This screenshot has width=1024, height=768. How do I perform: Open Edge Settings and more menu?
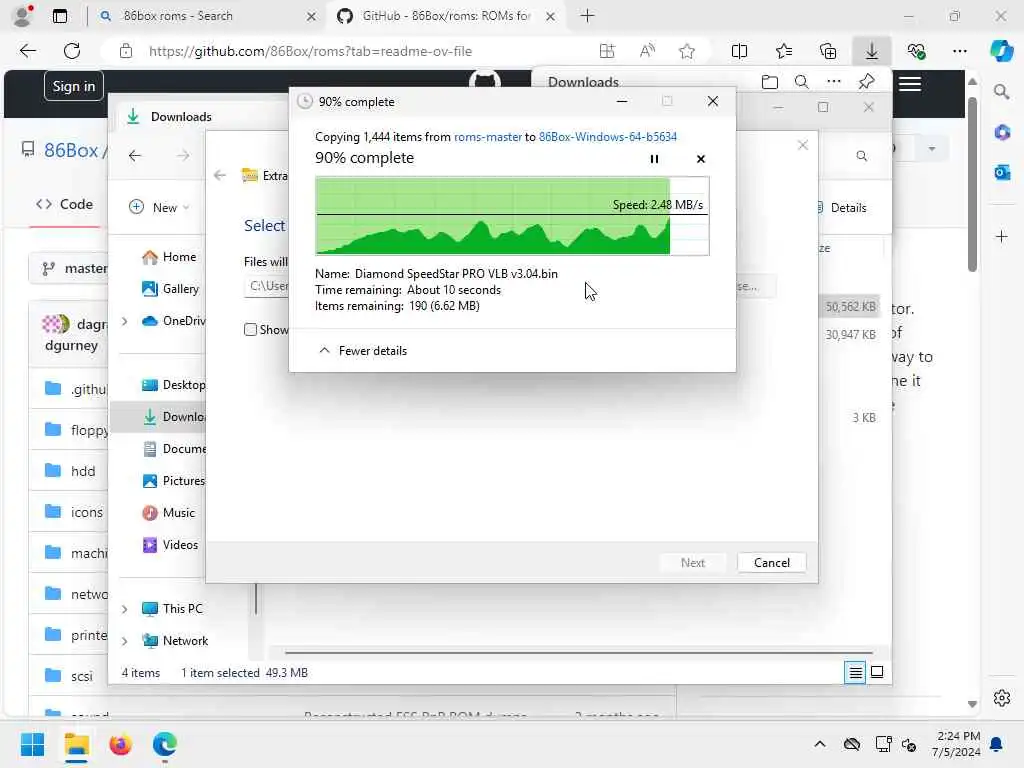(959, 51)
